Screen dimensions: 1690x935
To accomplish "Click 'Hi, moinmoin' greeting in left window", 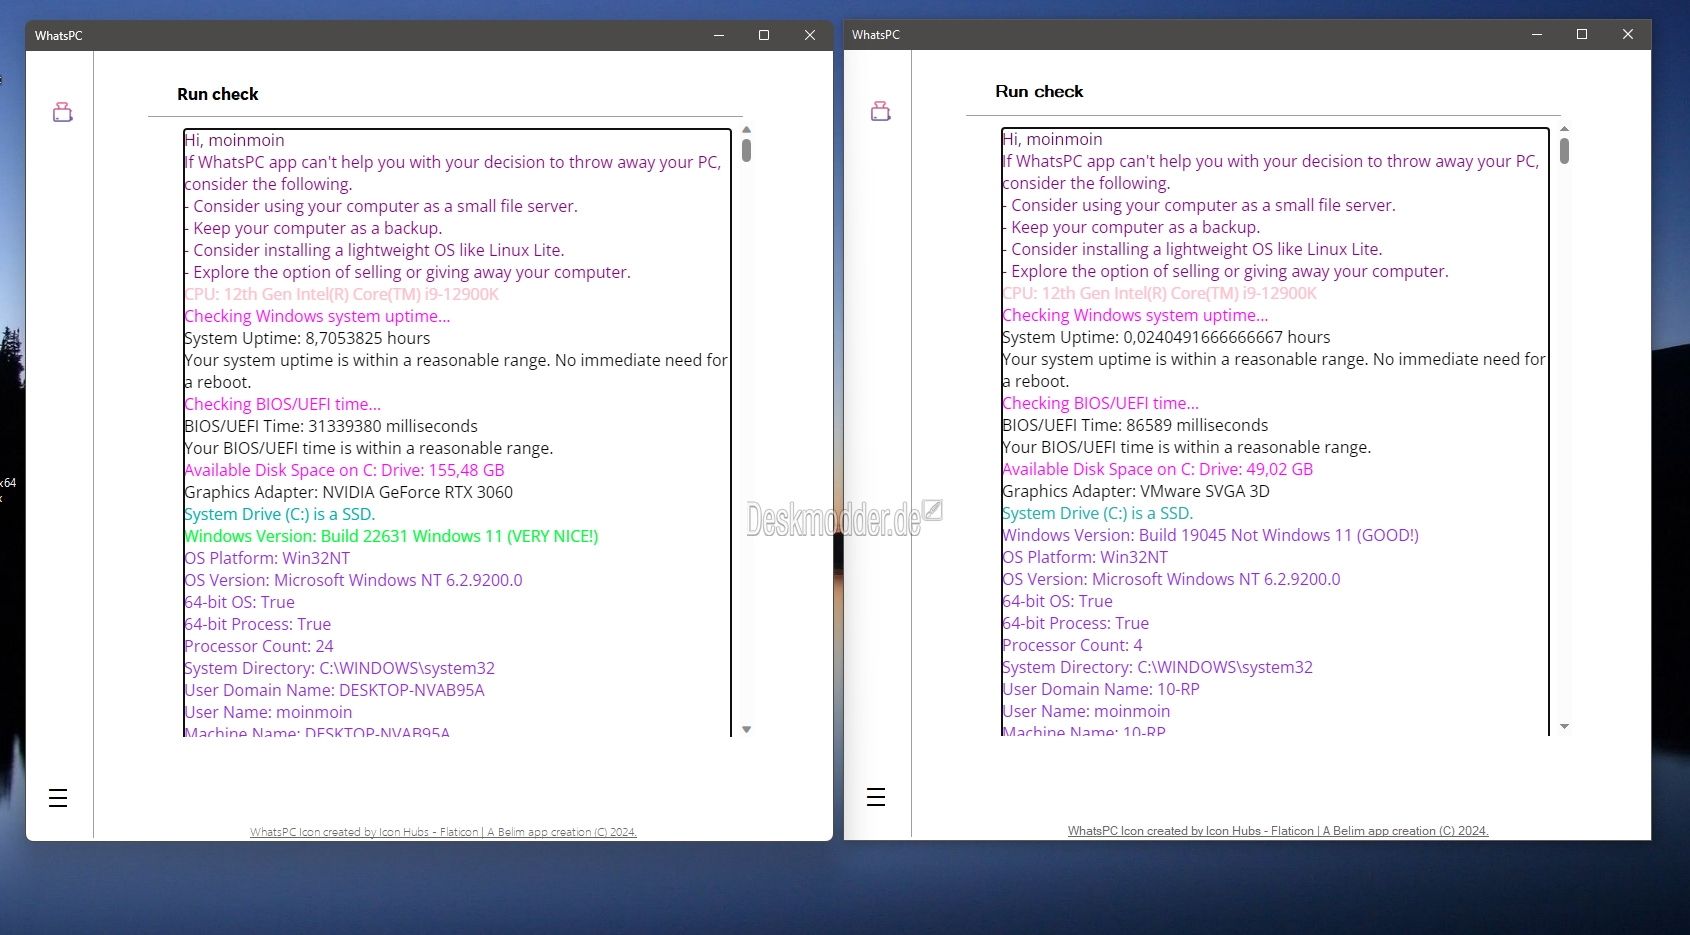I will coord(234,140).
